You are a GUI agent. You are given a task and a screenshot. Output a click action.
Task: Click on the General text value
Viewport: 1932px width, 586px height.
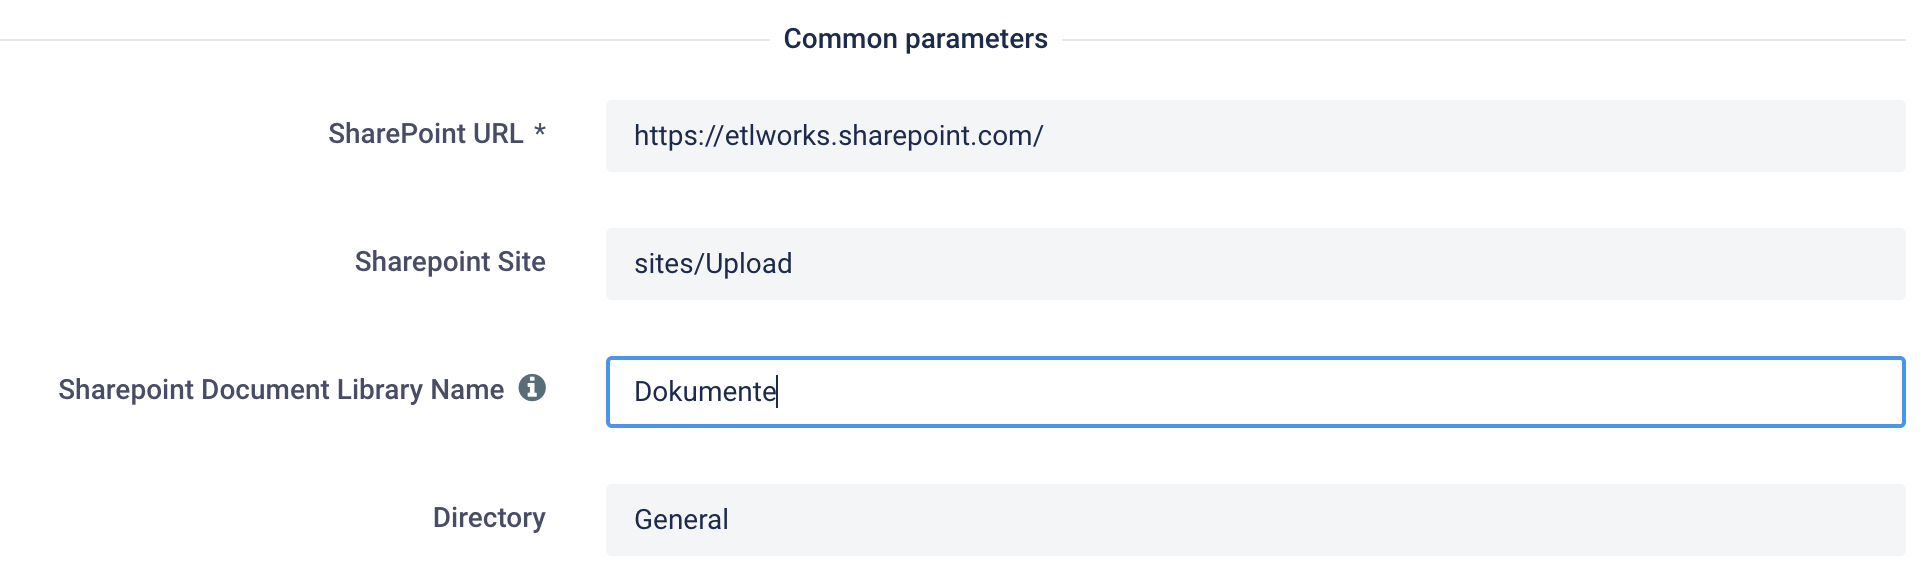(681, 520)
